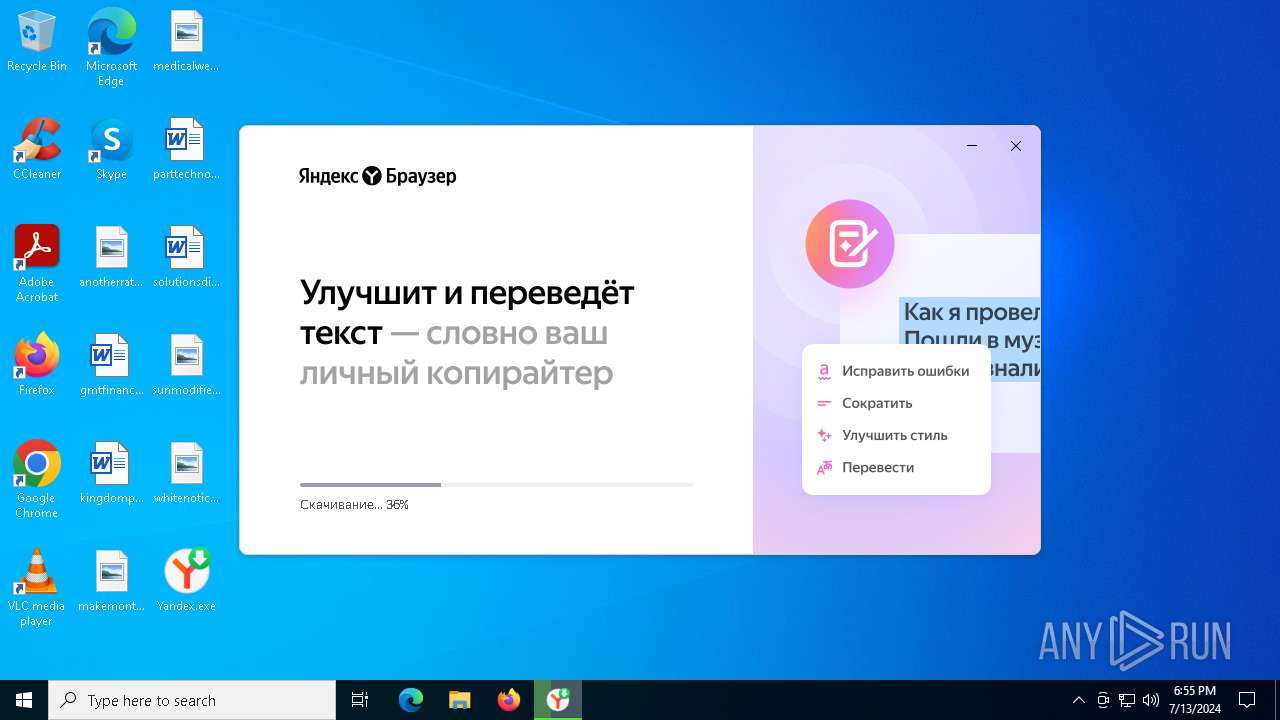Click the download progress bar
This screenshot has width=1280, height=720.
[496, 485]
